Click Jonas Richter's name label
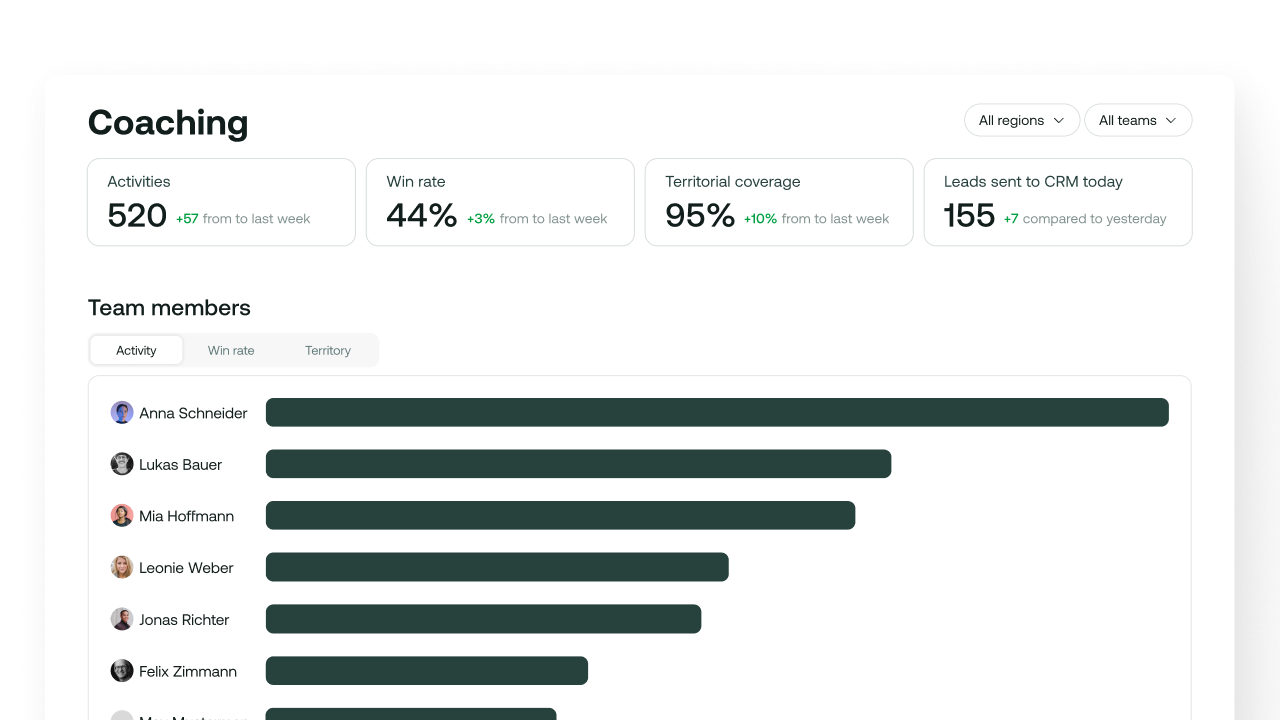The height and width of the screenshot is (720, 1280). (x=184, y=620)
